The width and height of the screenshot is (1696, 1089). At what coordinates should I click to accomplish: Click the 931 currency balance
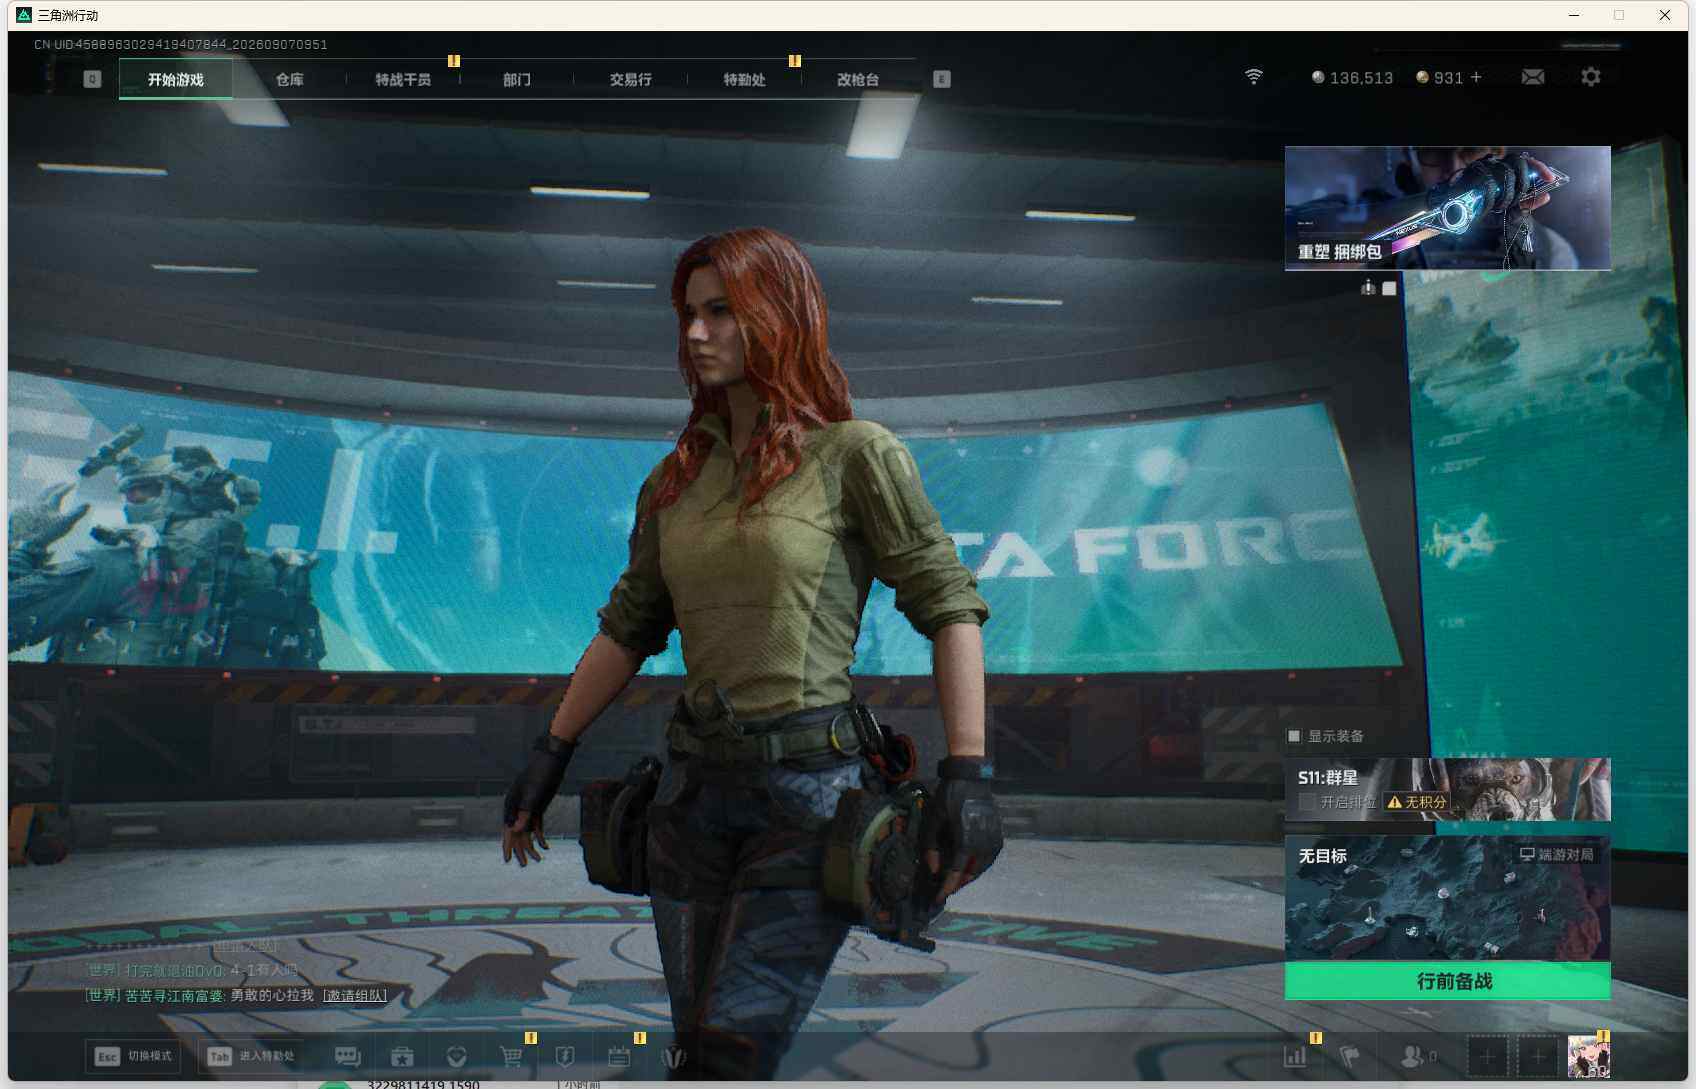point(1448,78)
